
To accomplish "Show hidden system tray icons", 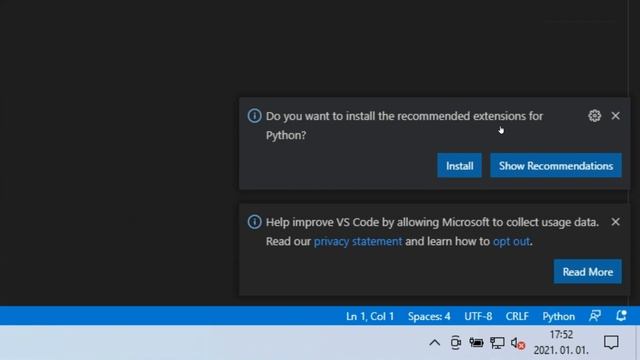I will [x=435, y=343].
